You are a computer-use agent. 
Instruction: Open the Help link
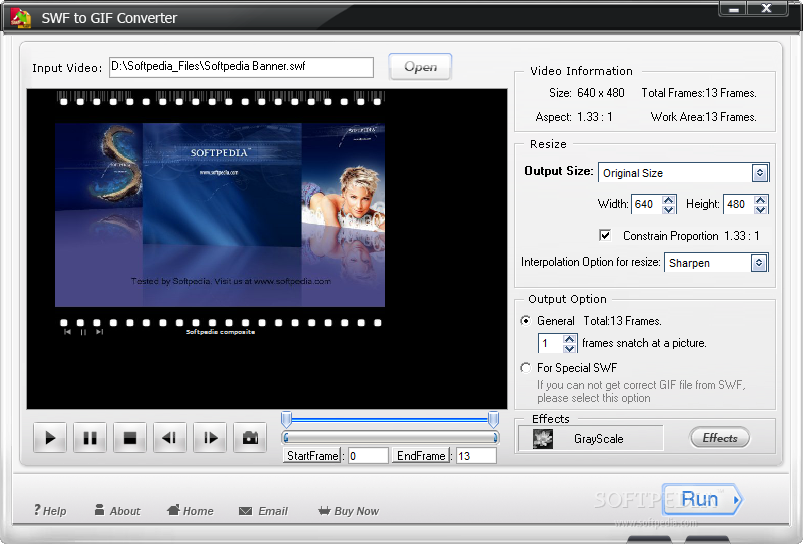(x=50, y=511)
